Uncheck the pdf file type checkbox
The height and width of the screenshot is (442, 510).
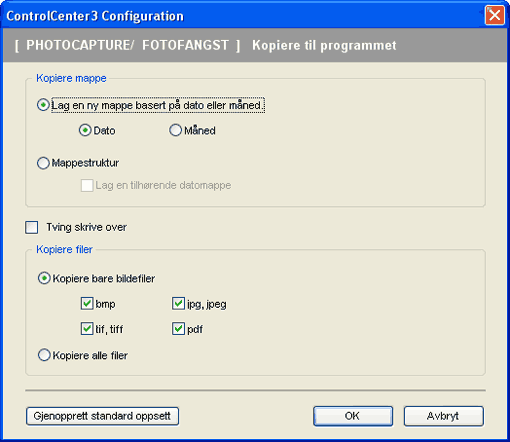click(178, 329)
